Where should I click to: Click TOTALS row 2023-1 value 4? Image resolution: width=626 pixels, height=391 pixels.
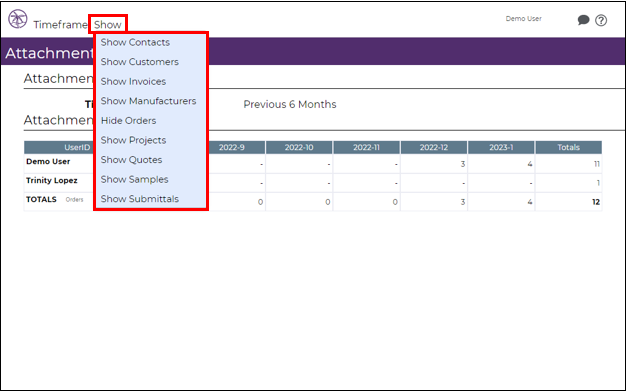(x=530, y=202)
